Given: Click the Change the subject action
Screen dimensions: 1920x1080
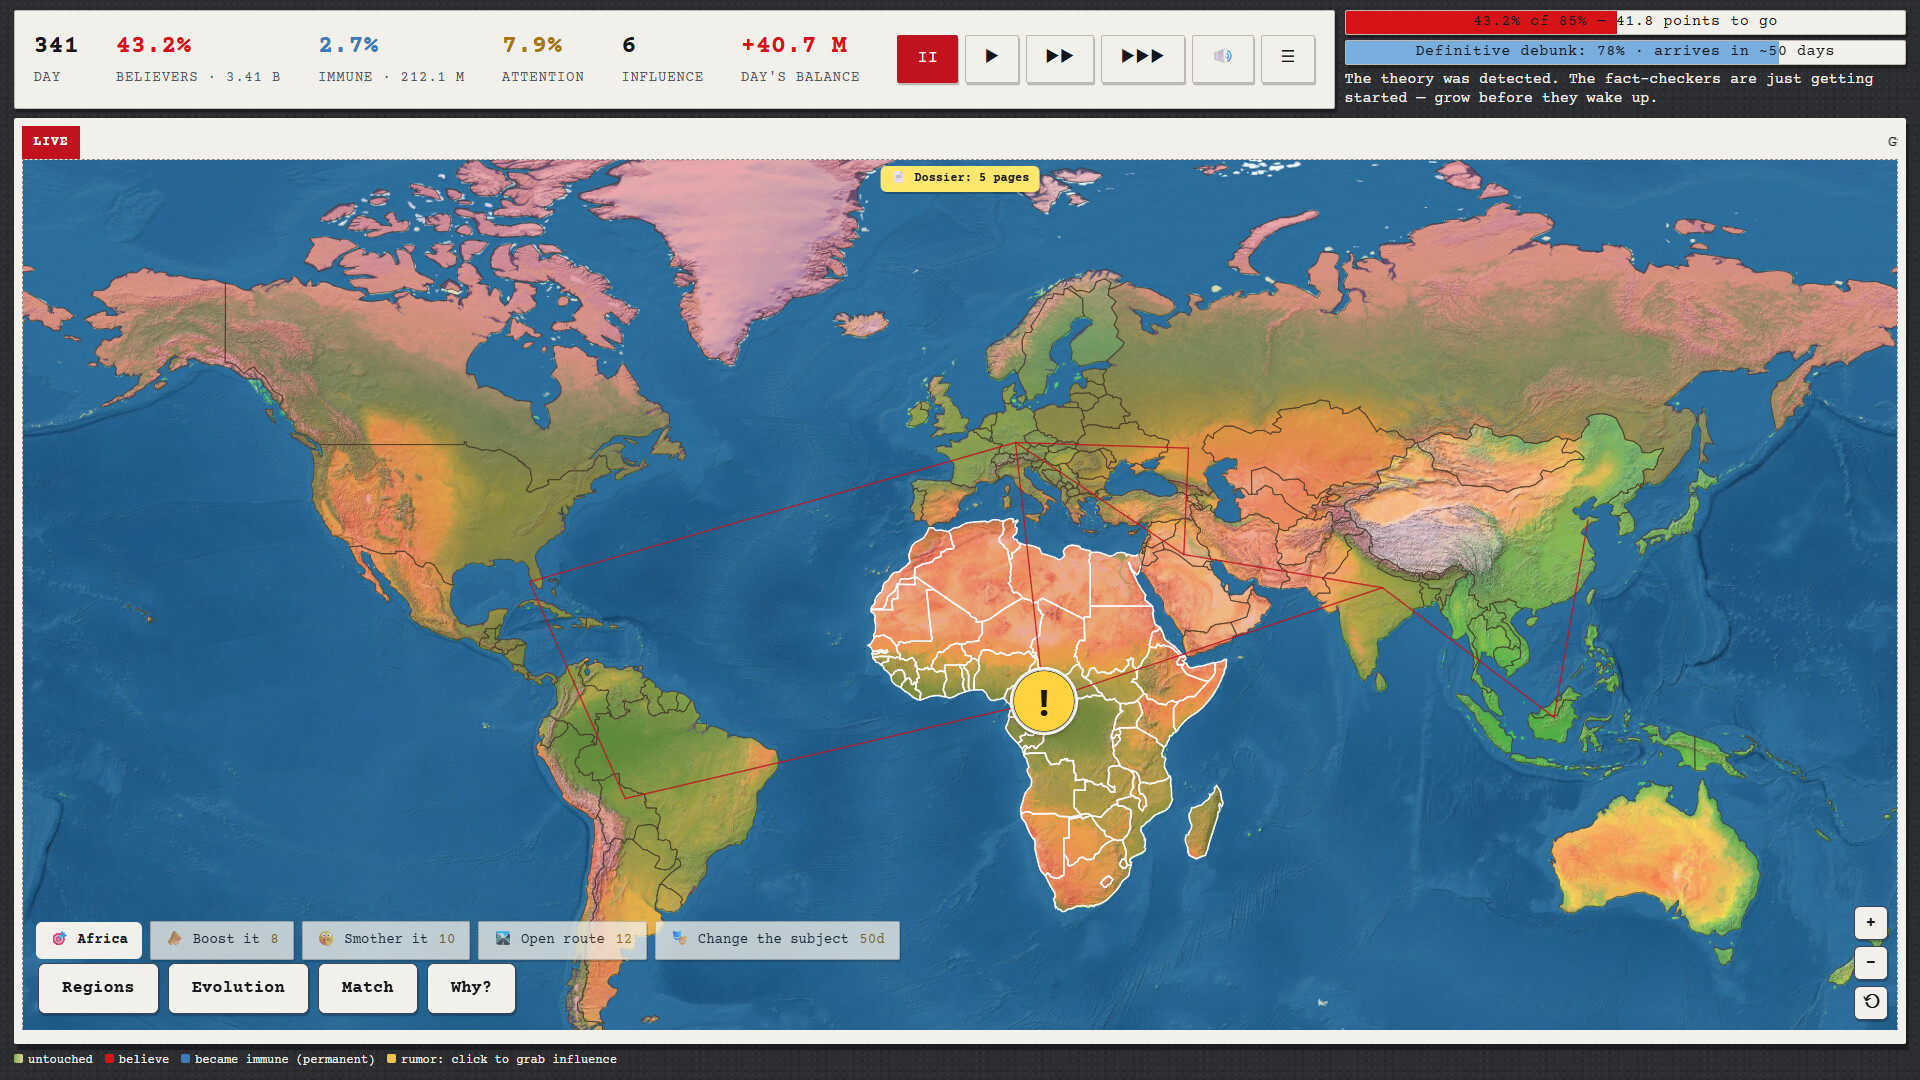Looking at the screenshot, I should (x=778, y=940).
